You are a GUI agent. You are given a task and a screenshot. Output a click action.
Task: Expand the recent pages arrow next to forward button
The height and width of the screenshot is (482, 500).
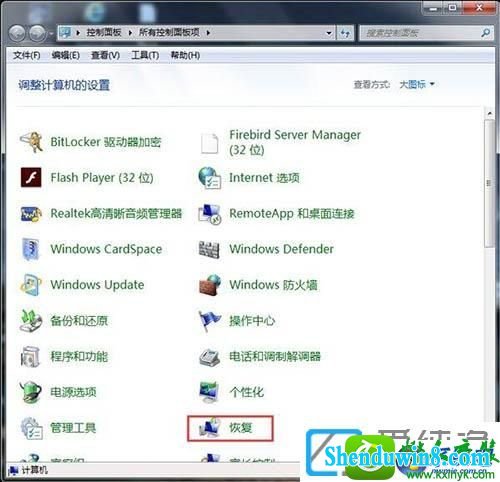pos(51,33)
